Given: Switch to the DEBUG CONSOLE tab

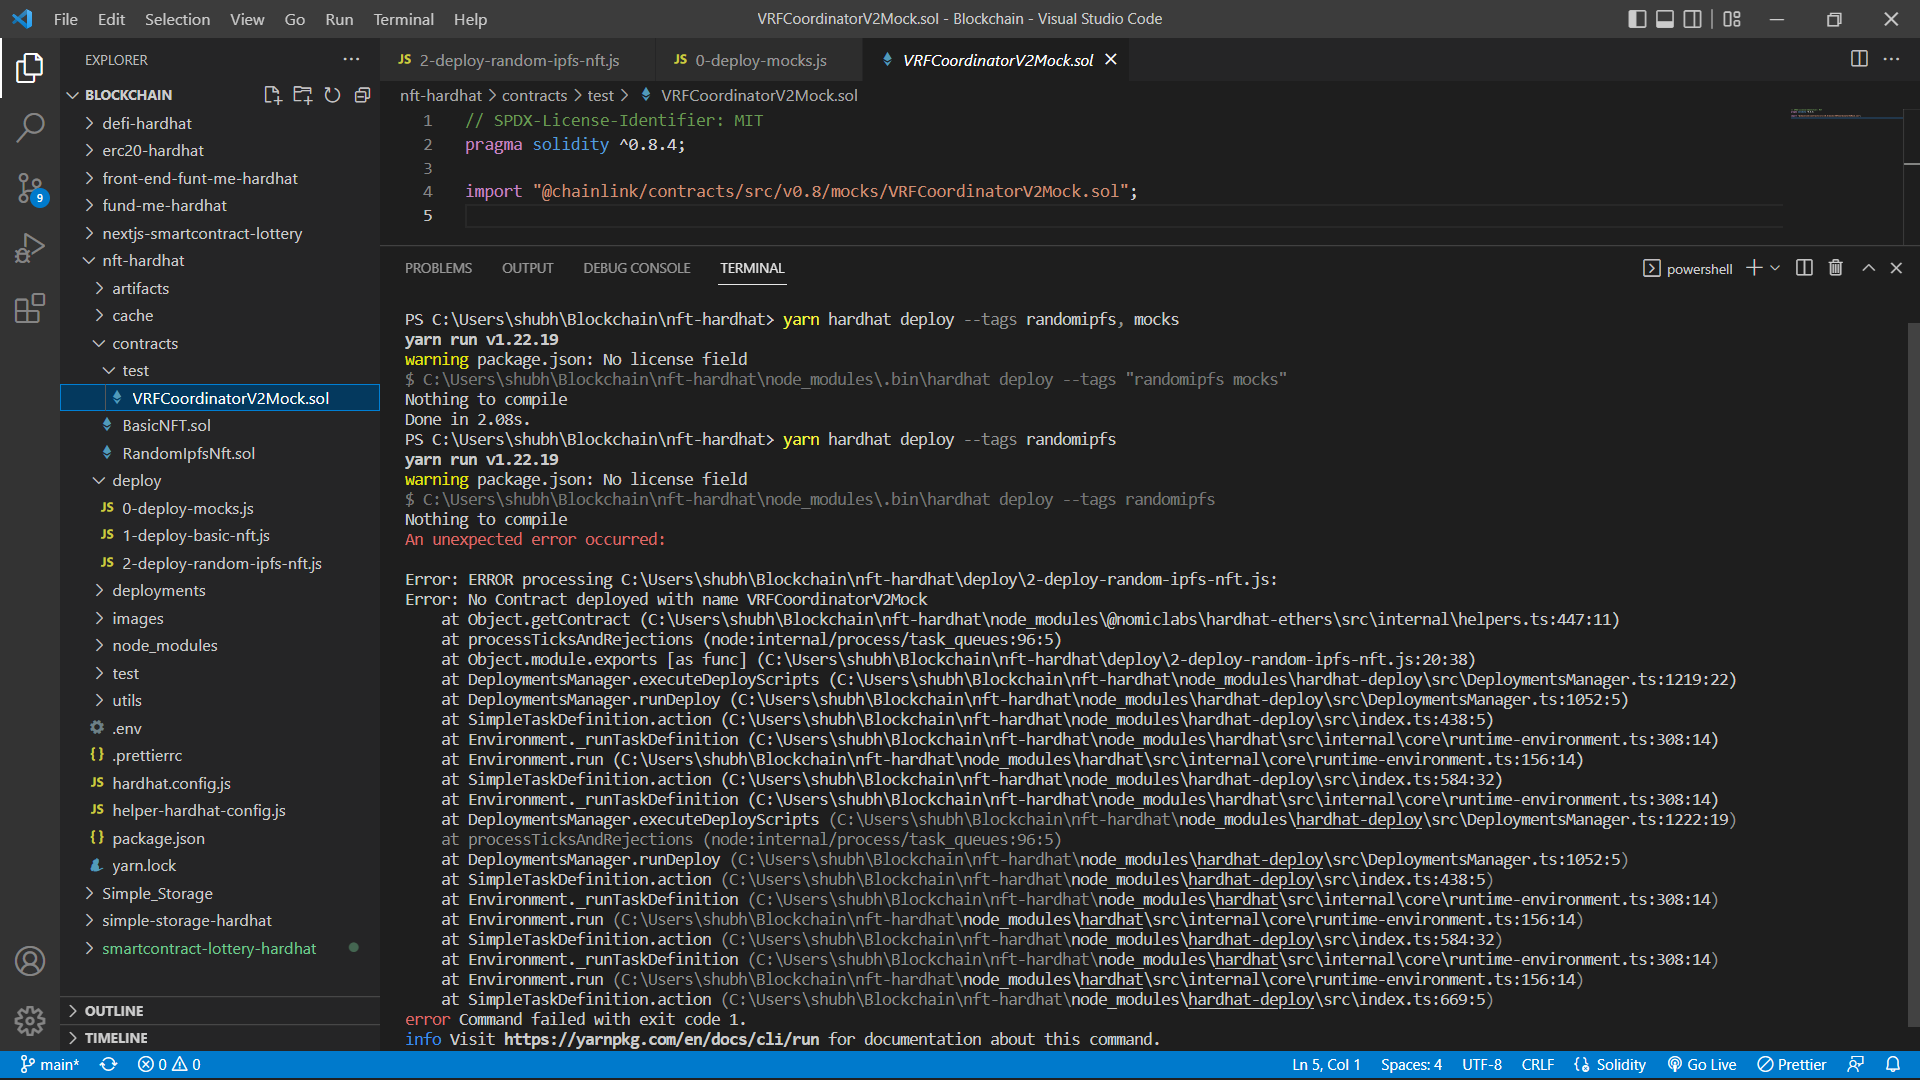Looking at the screenshot, I should pos(636,268).
